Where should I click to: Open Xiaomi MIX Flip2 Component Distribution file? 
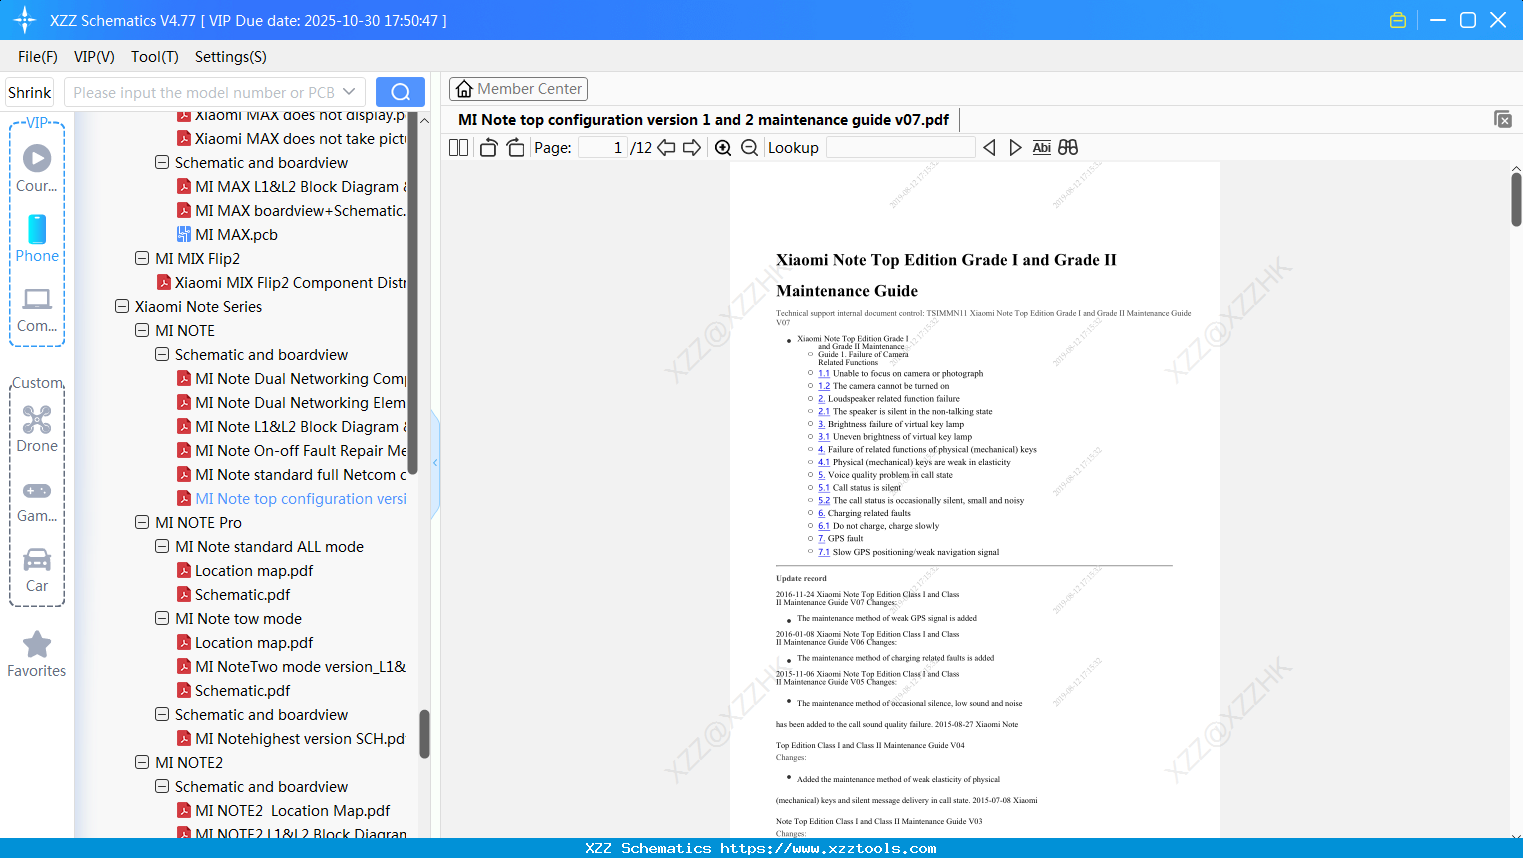click(291, 282)
